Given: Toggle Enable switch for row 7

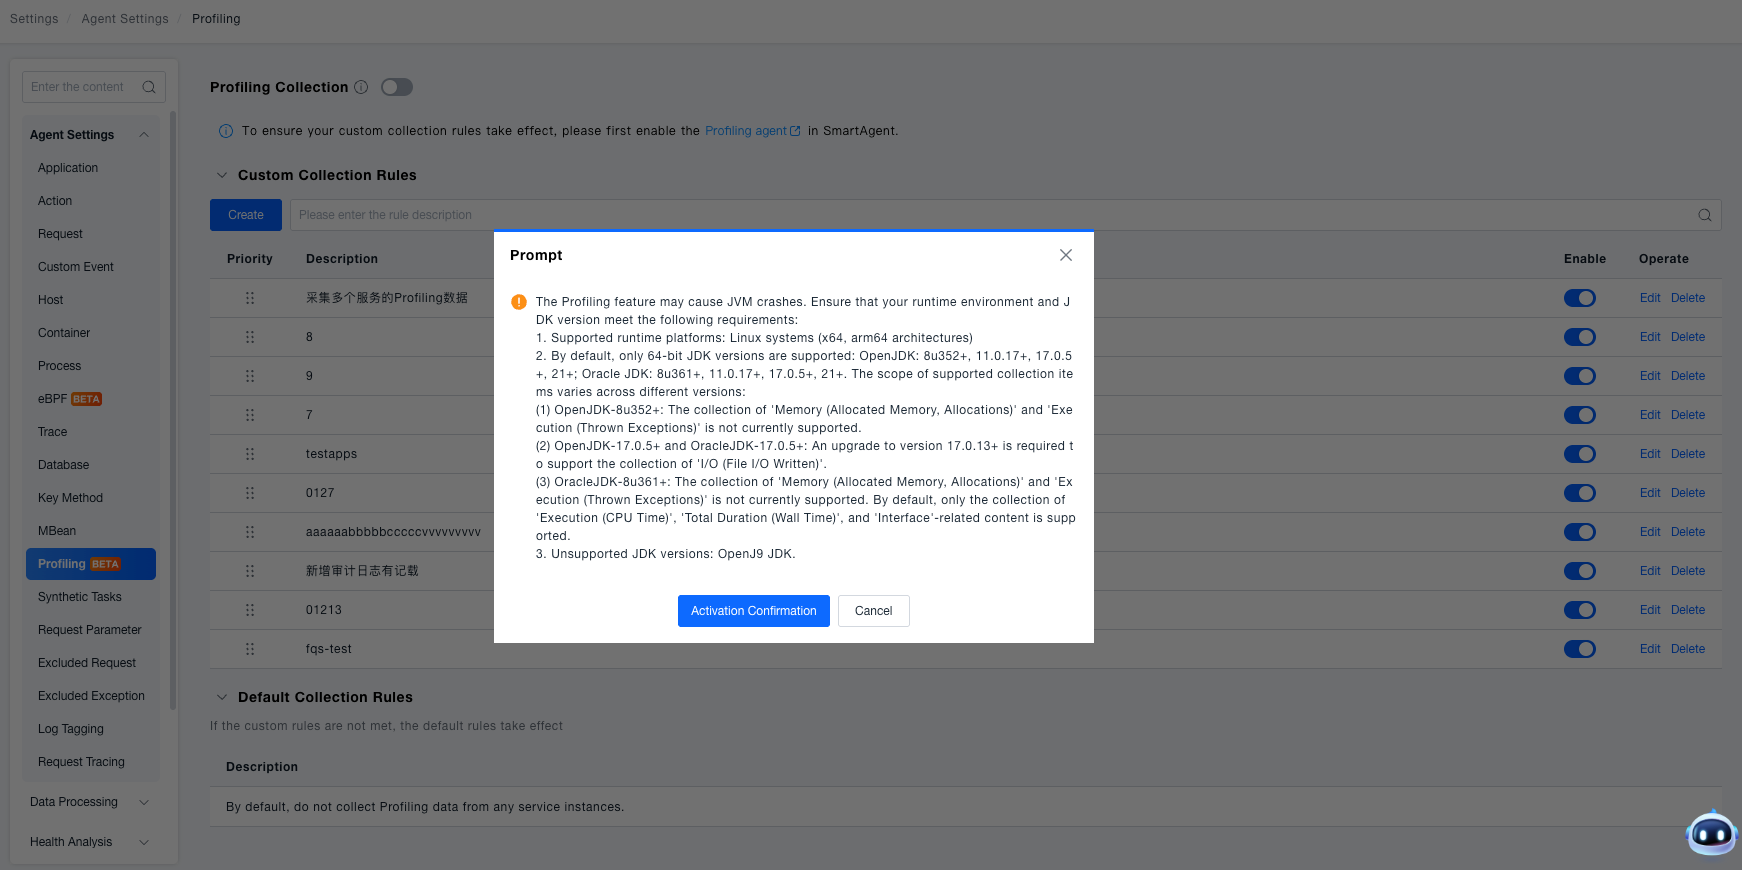Looking at the screenshot, I should (x=1580, y=415).
